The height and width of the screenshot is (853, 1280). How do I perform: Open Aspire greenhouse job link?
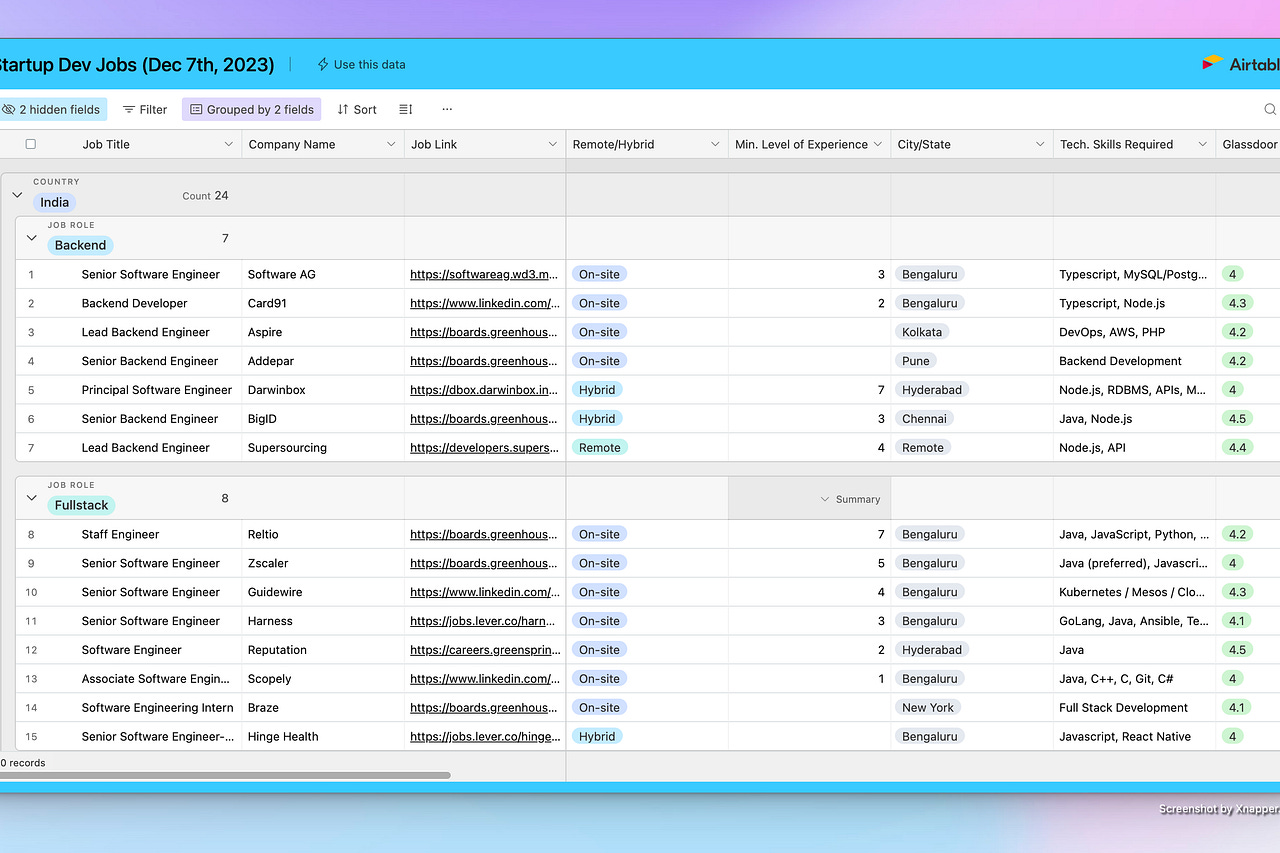(x=484, y=332)
